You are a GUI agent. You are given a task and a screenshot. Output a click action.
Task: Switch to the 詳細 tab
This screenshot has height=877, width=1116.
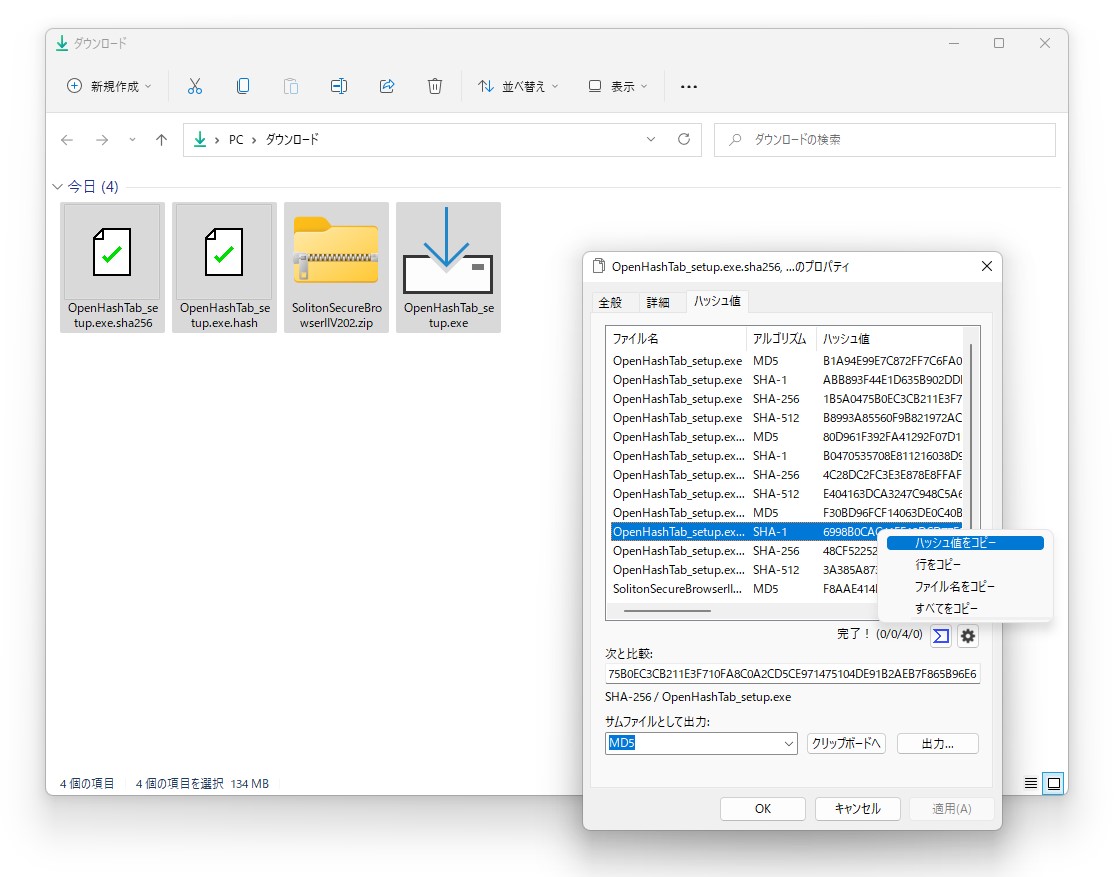658,303
